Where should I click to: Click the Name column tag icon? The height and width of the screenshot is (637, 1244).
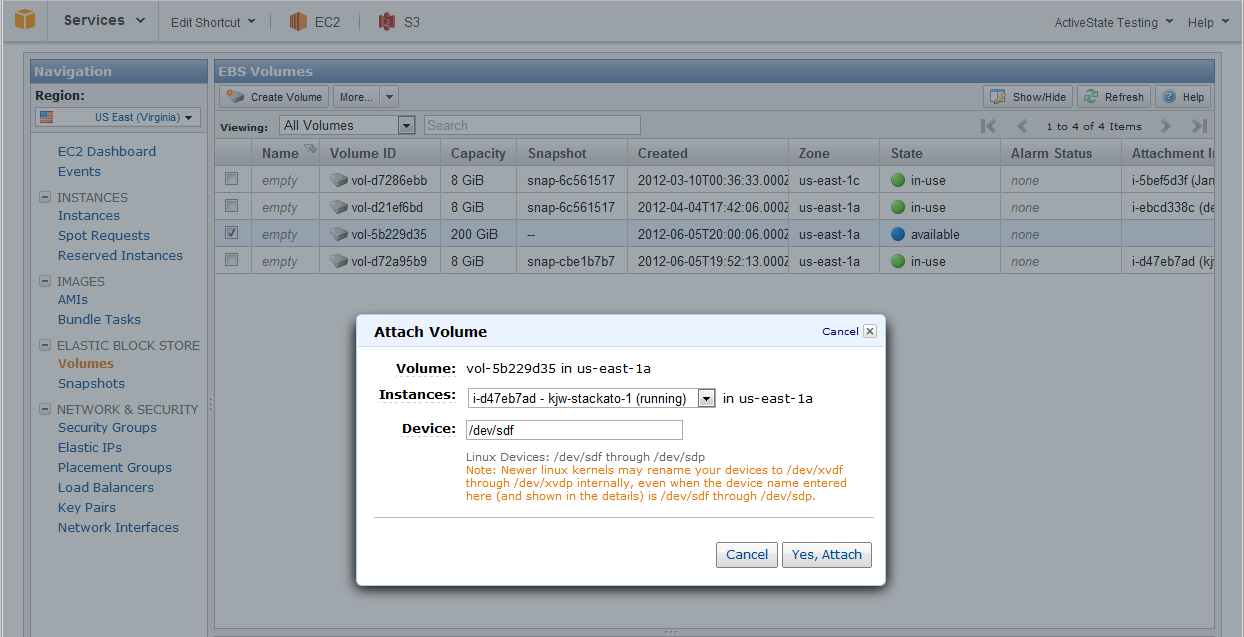[x=310, y=150]
